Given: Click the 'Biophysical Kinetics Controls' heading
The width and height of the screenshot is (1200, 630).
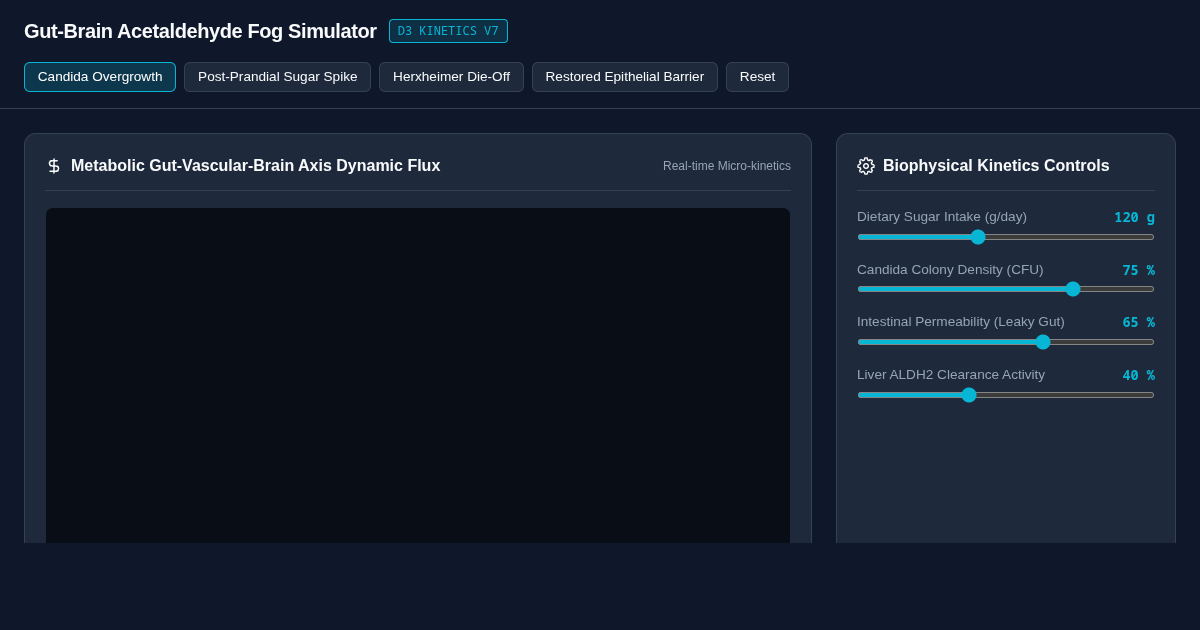Looking at the screenshot, I should (996, 166).
